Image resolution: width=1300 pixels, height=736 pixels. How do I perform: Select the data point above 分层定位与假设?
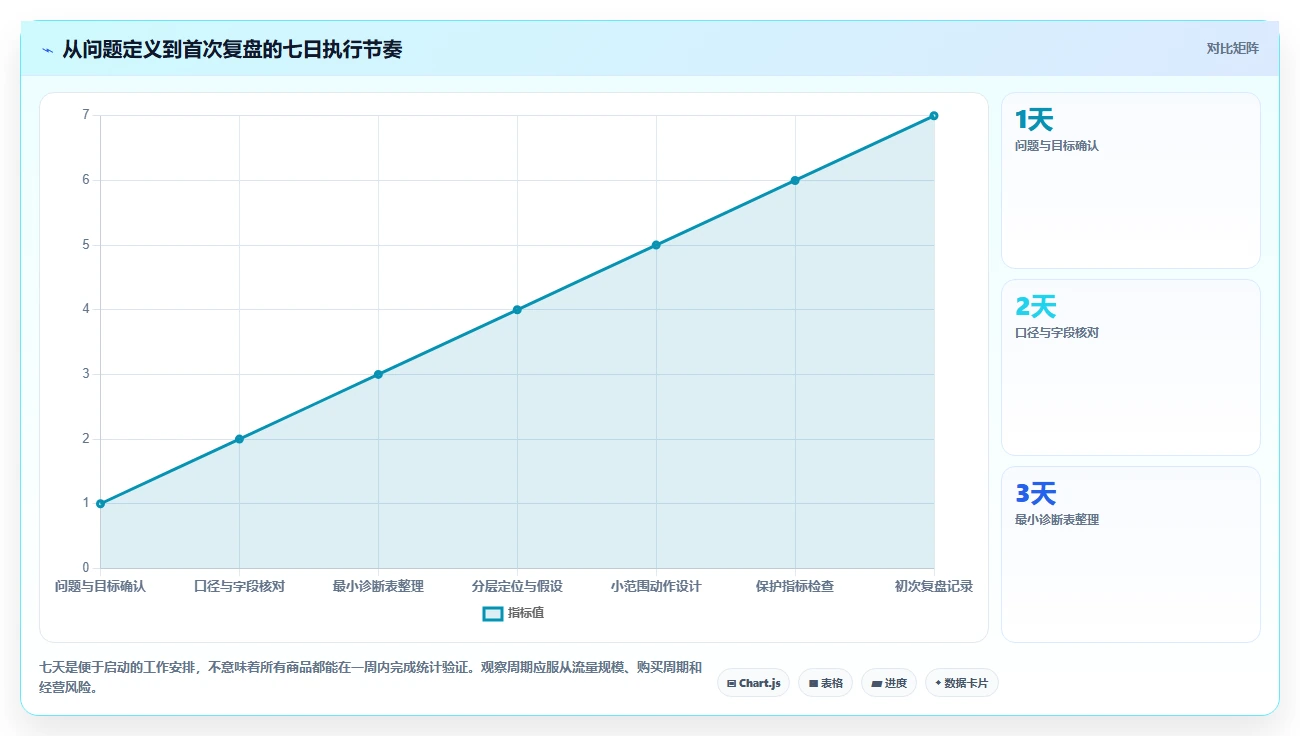pyautogui.click(x=517, y=310)
